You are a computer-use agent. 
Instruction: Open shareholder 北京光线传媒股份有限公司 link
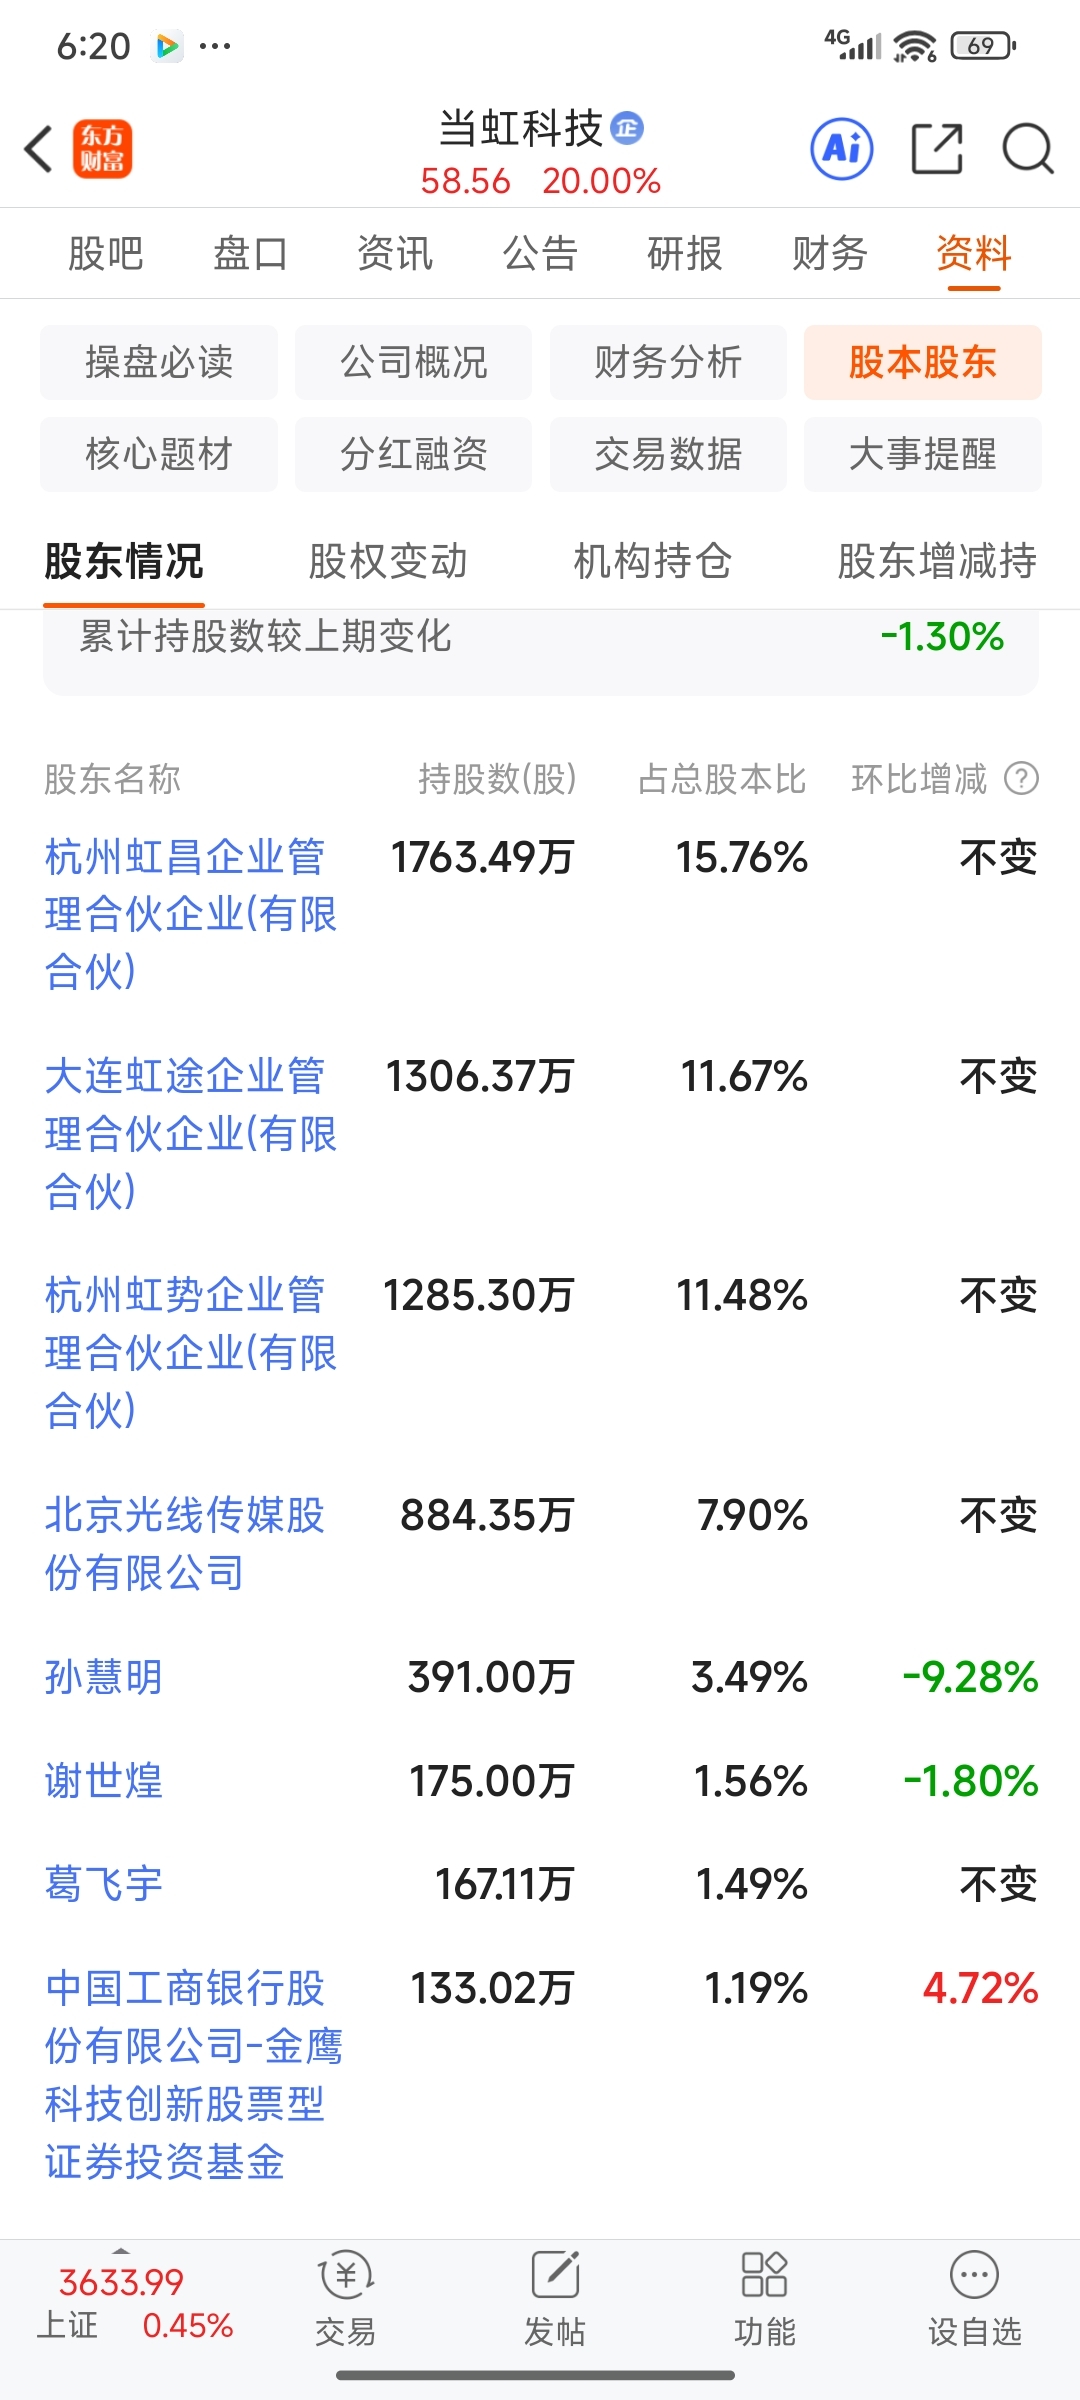click(185, 1544)
